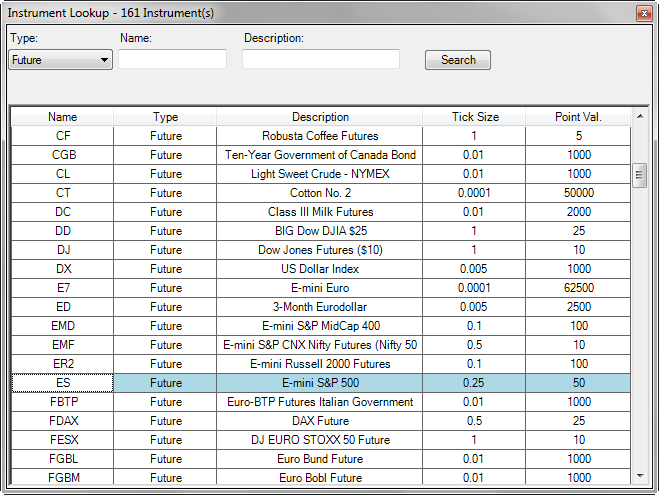Click point value 5 in CF row

click(578, 136)
